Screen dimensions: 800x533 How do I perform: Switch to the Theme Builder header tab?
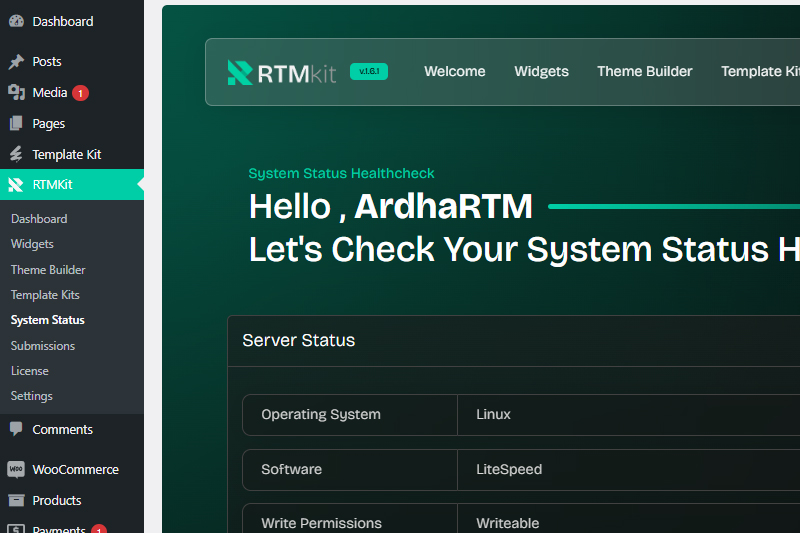[x=645, y=71]
